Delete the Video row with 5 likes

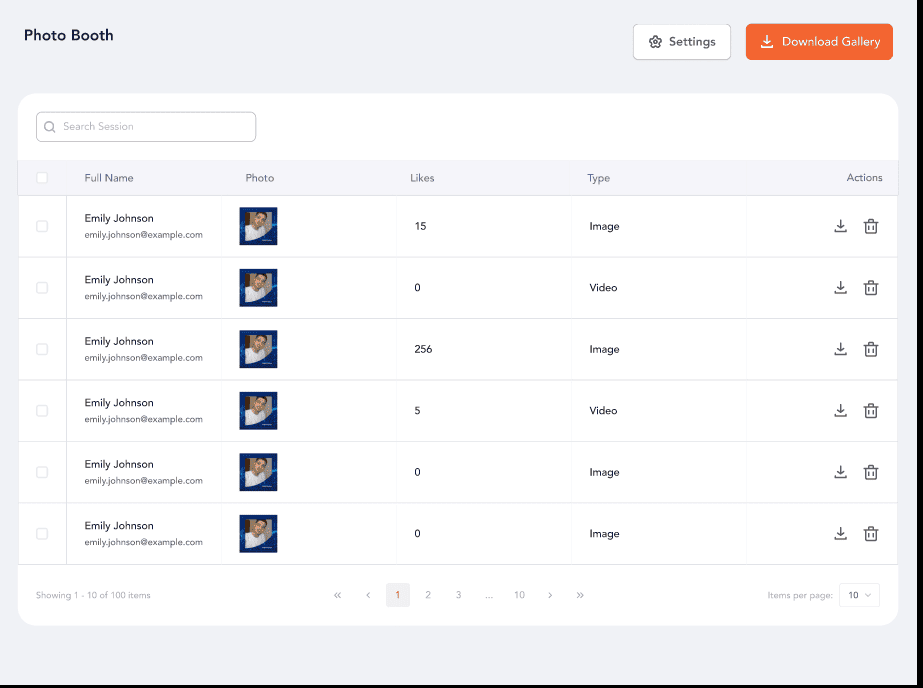click(x=871, y=410)
